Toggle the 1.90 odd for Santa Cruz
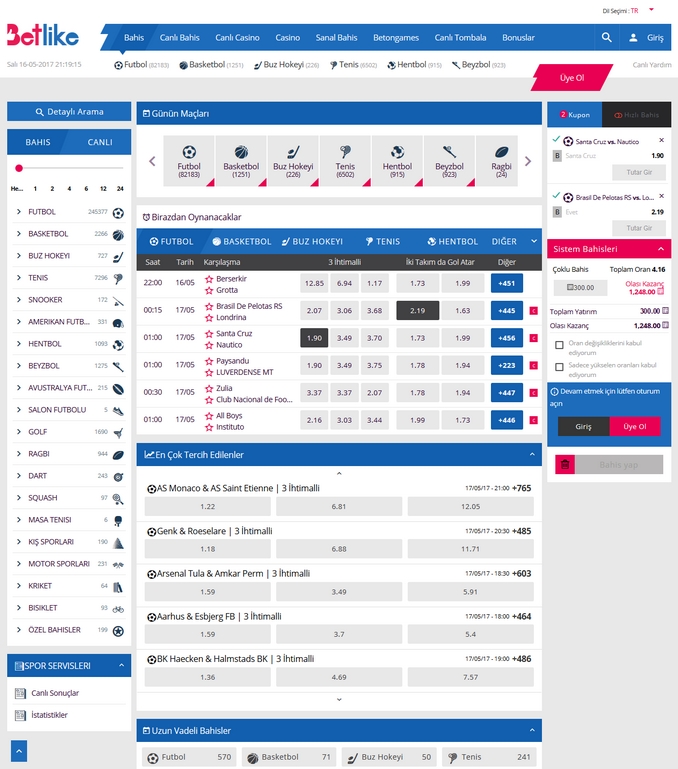The height and width of the screenshot is (769, 678). tap(314, 338)
